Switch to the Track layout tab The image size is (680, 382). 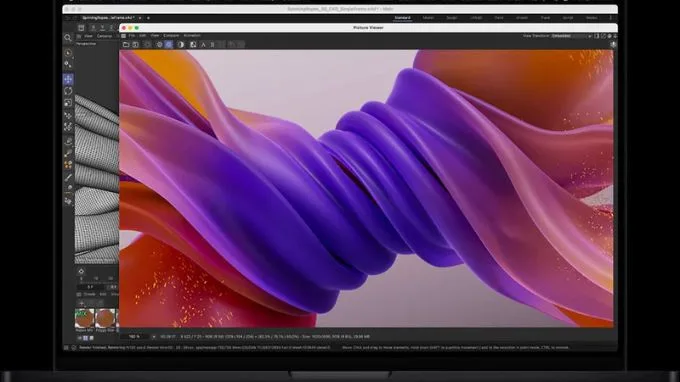point(545,18)
